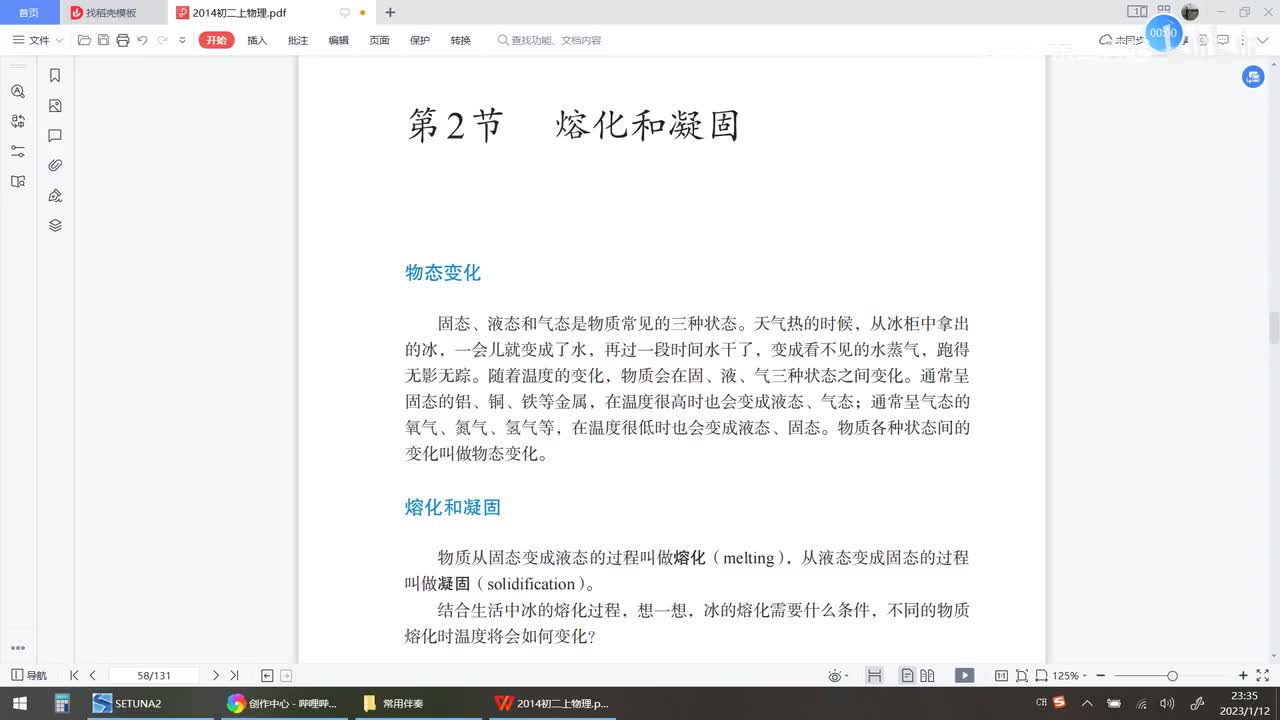Viewport: 1280px width, 720px height.
Task: Click the search functions input field
Action: click(550, 40)
